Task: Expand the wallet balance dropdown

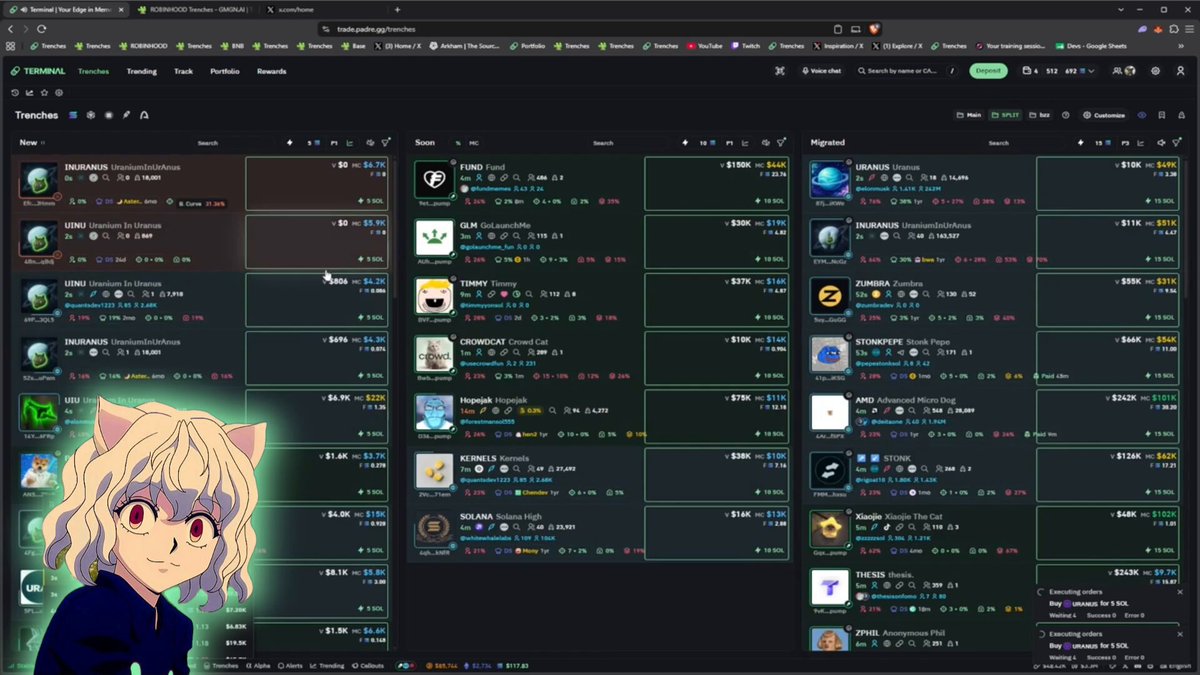Action: [1091, 71]
